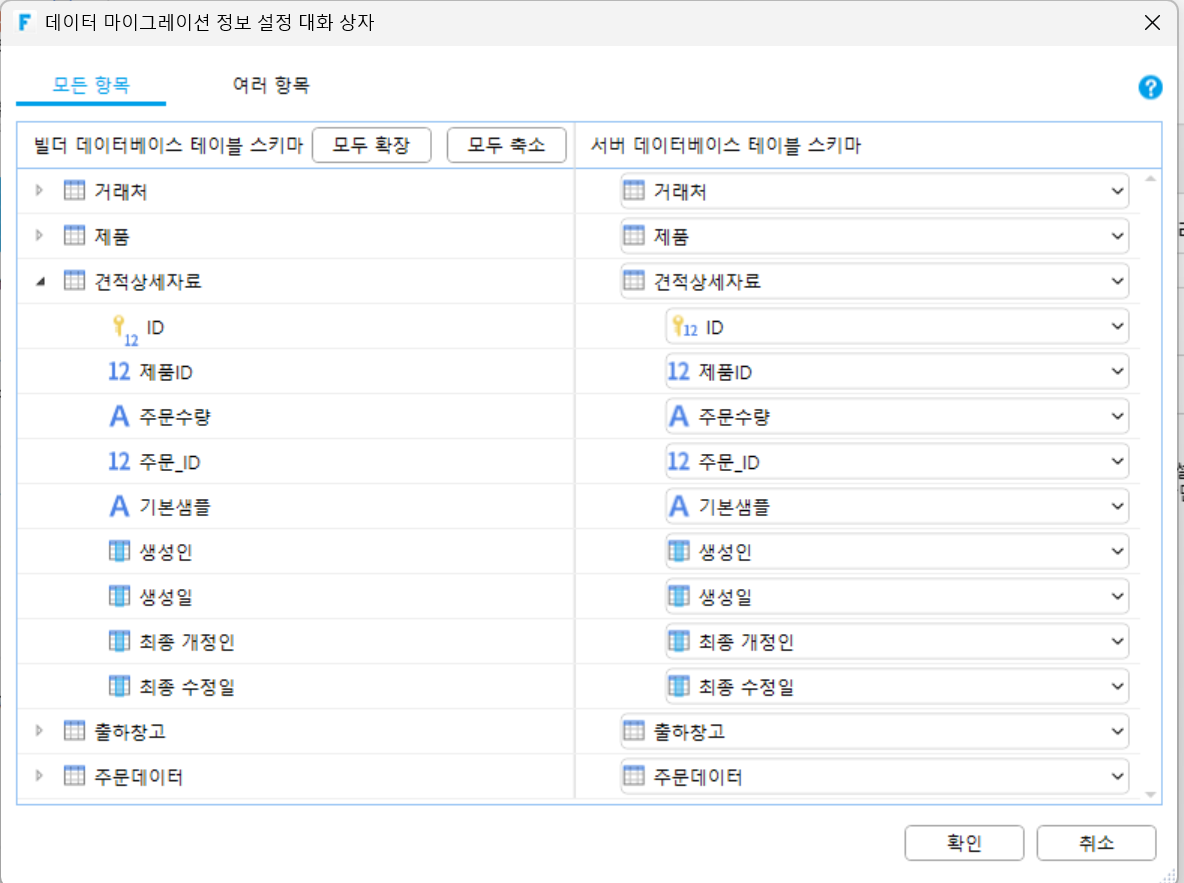Image resolution: width=1184 pixels, height=883 pixels.
Task: Click the 확인 button
Action: click(964, 842)
